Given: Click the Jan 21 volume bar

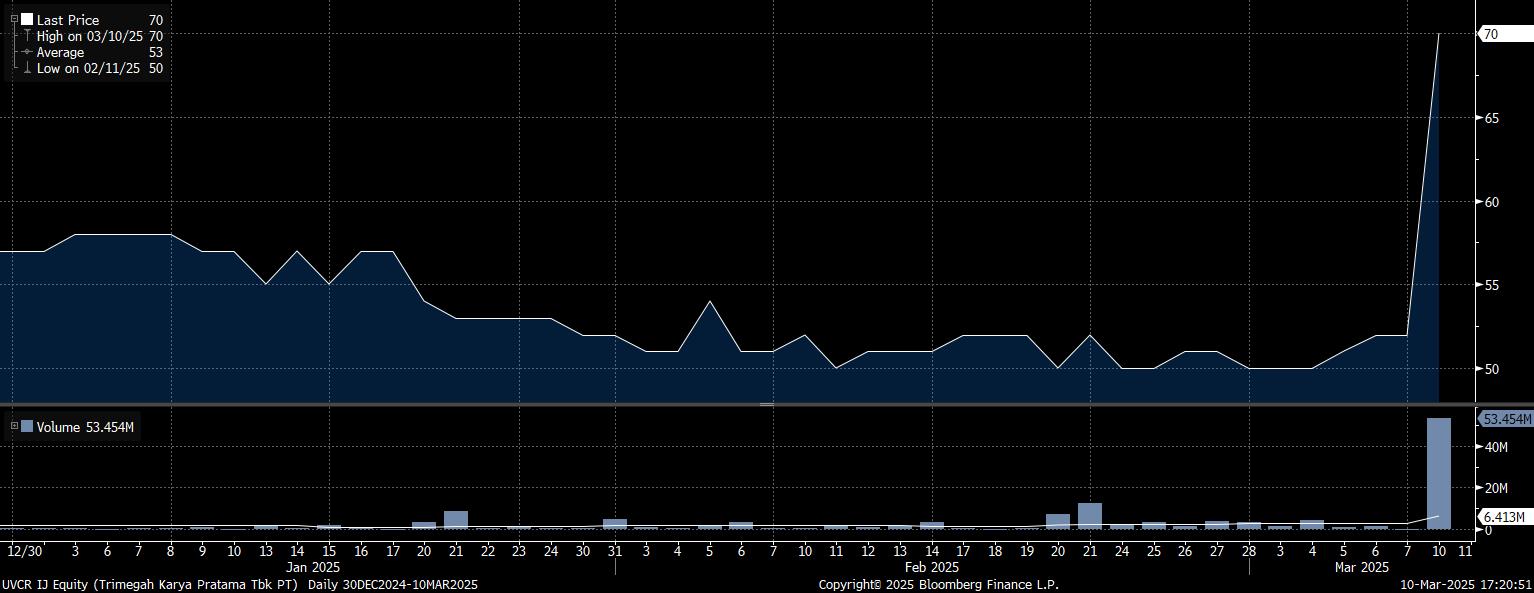Looking at the screenshot, I should coord(456,520).
